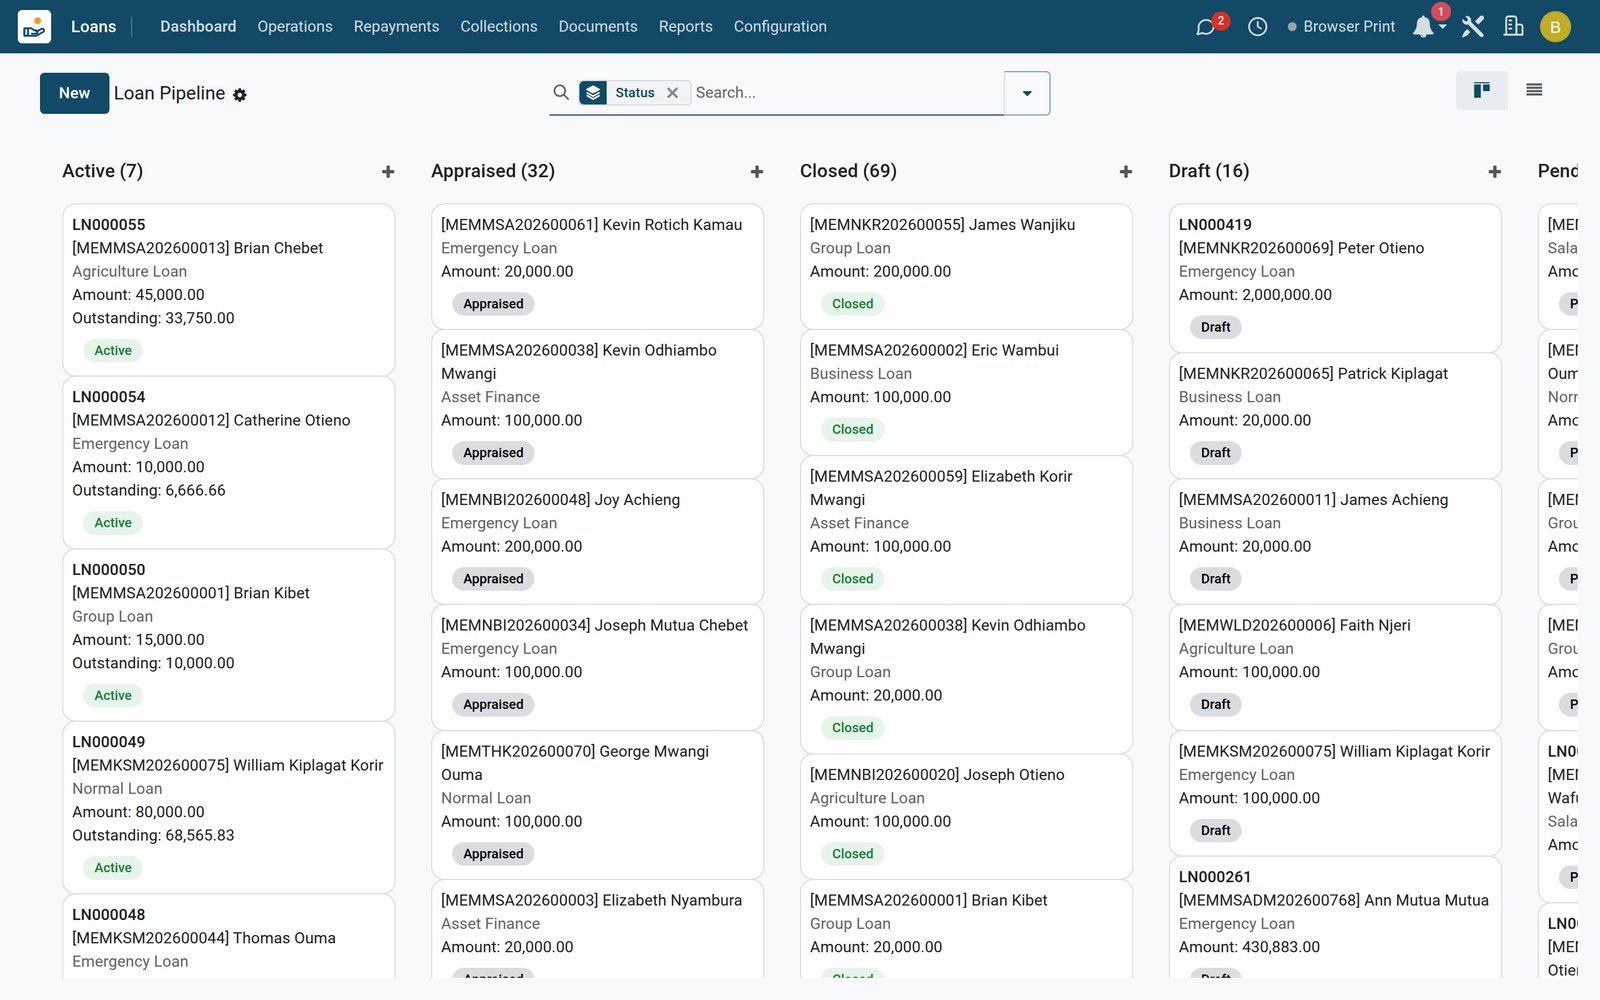Open loan card LN000050 Brian Kibet
This screenshot has width=1600, height=1000.
228,635
